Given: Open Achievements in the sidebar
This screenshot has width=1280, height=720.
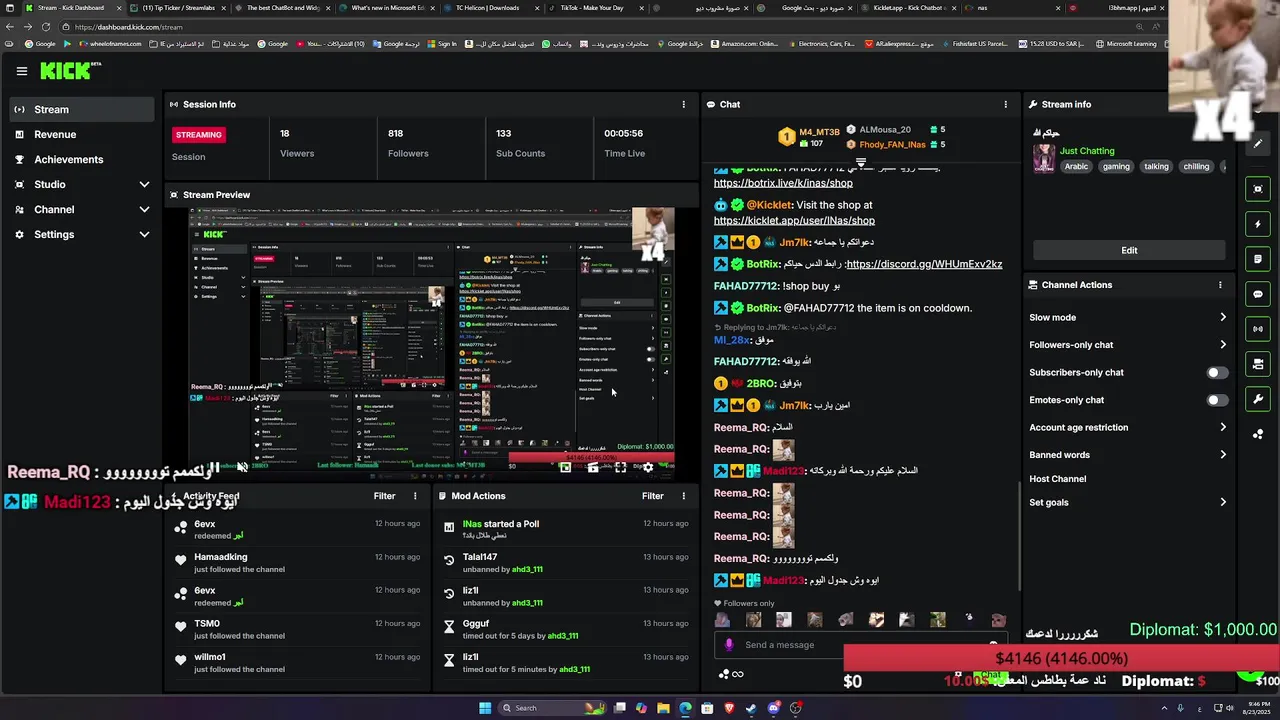Looking at the screenshot, I should pyautogui.click(x=80, y=159).
